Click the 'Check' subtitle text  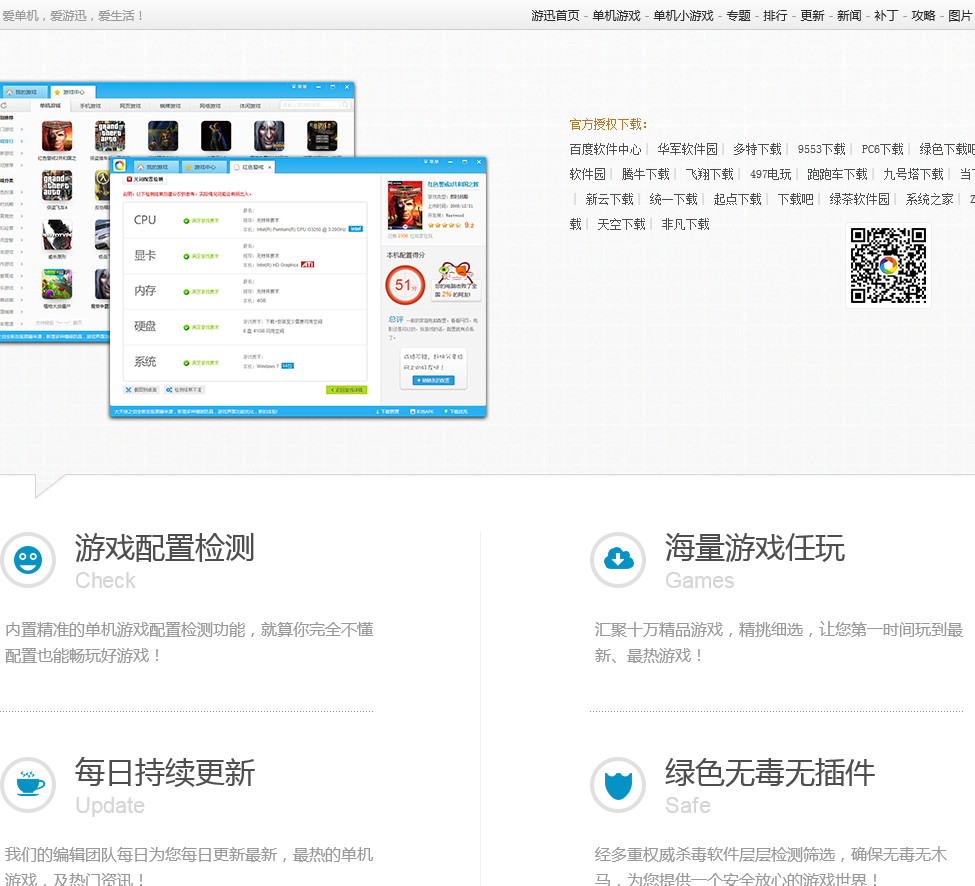[x=105, y=580]
